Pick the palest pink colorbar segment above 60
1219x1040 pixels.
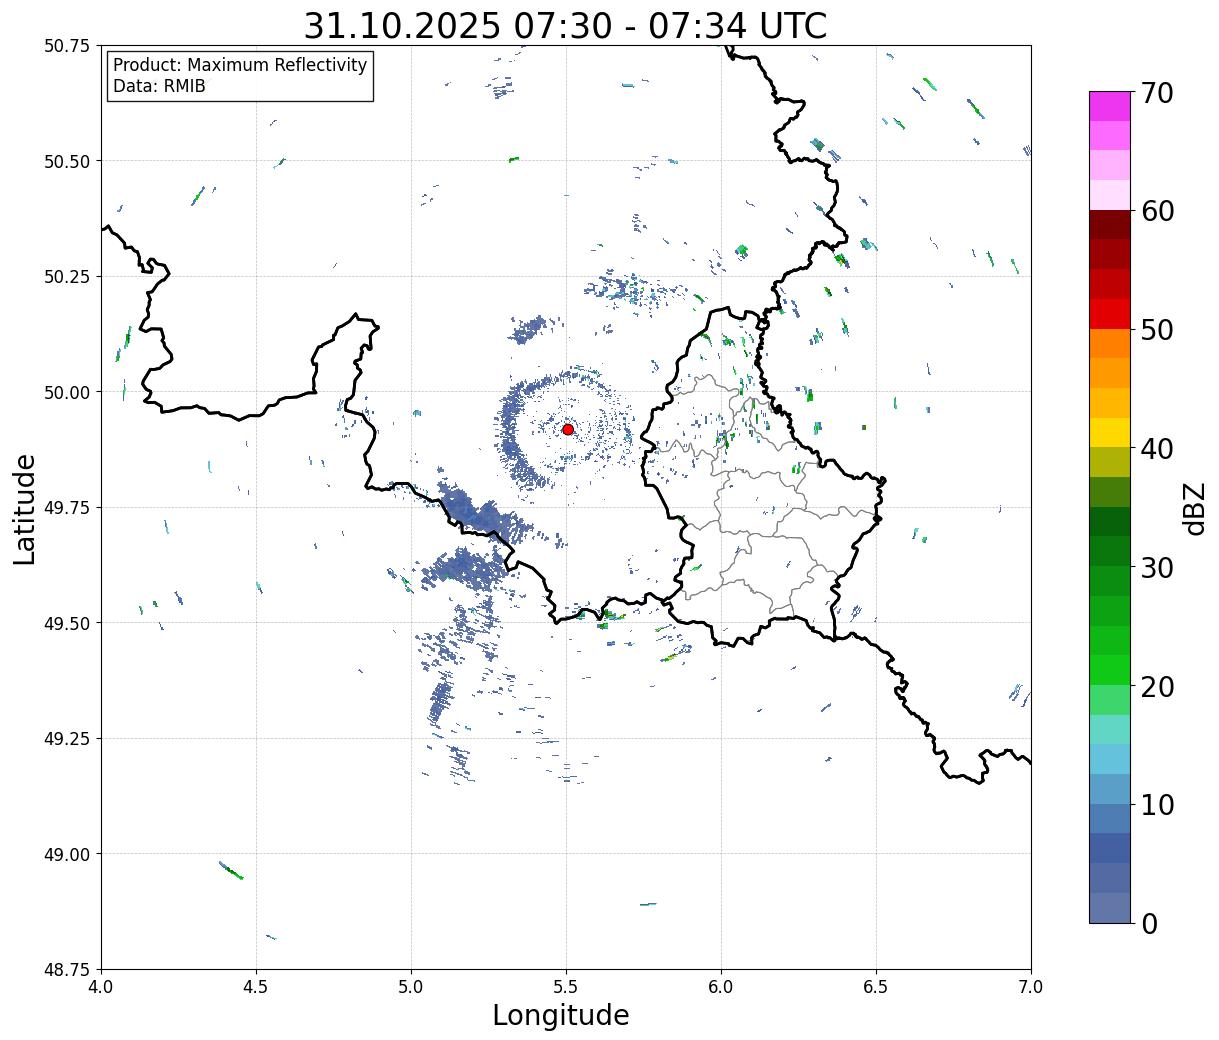click(x=1110, y=195)
